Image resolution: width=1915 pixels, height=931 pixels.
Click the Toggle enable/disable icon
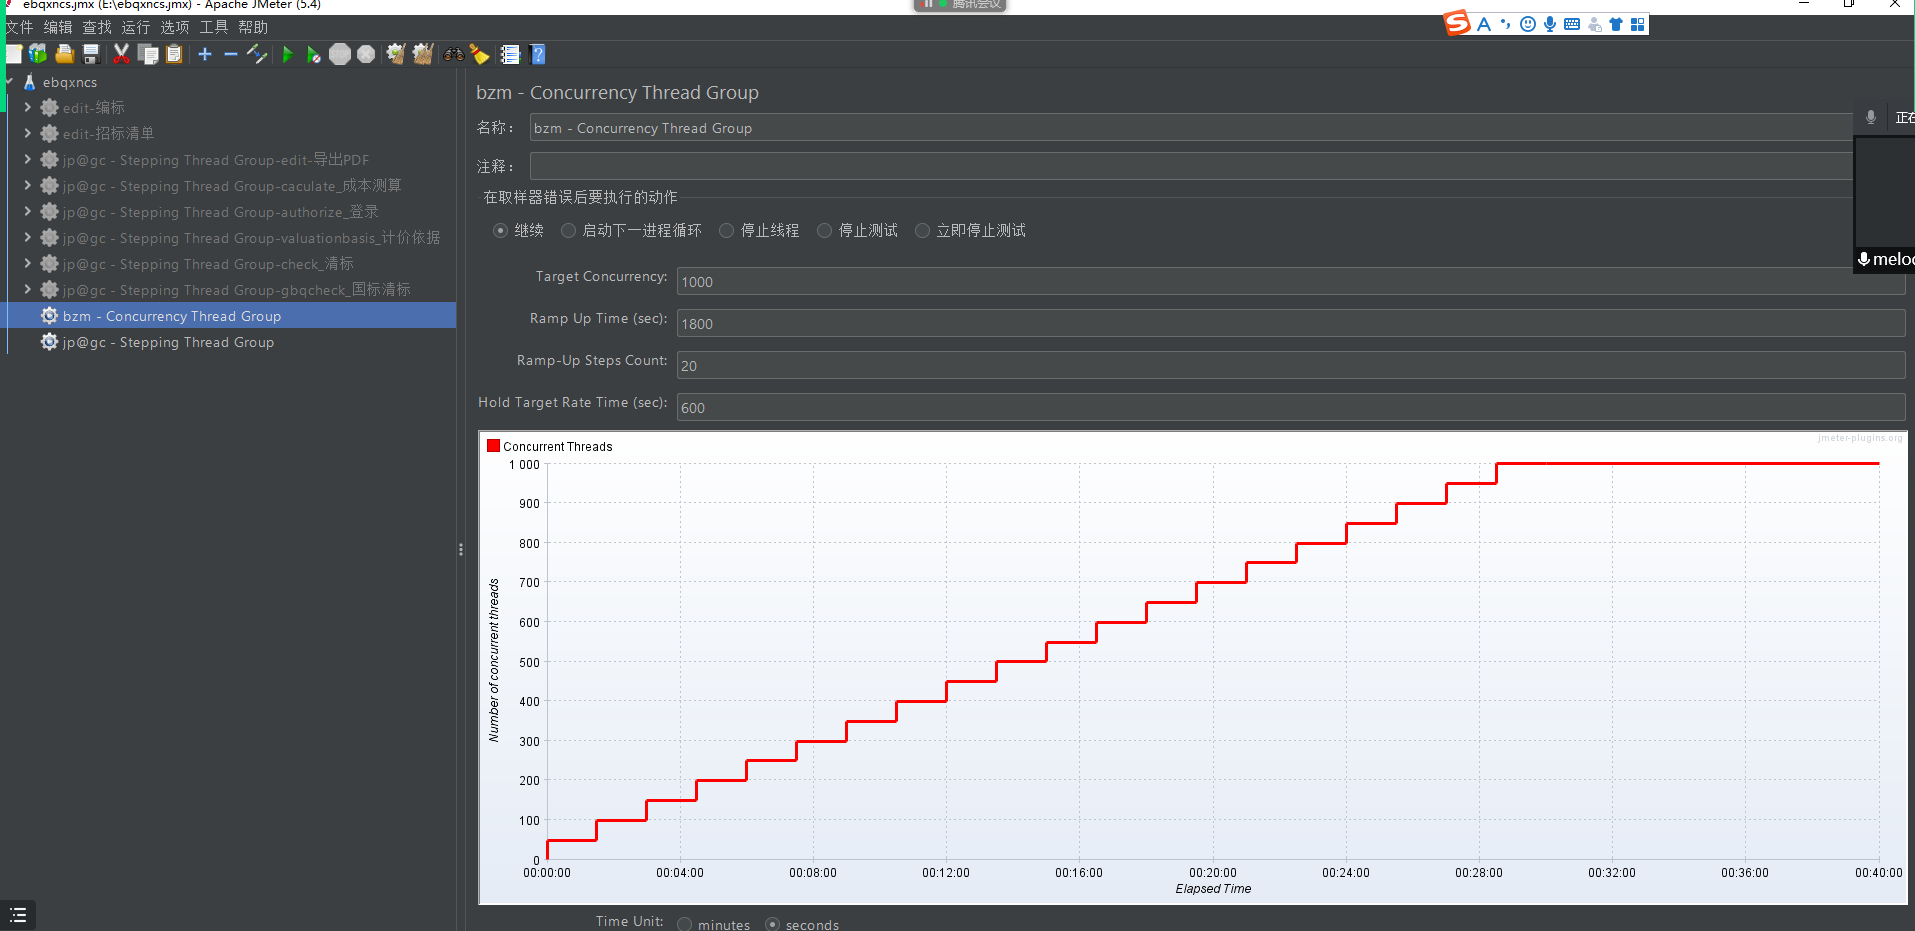click(x=257, y=54)
